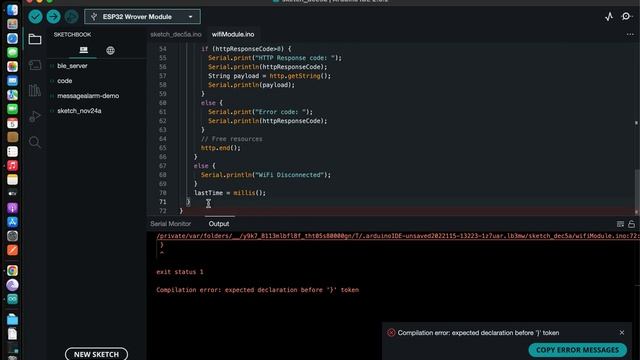This screenshot has width=640, height=360.
Task: Open the Search sidebar icon
Action: [35, 142]
